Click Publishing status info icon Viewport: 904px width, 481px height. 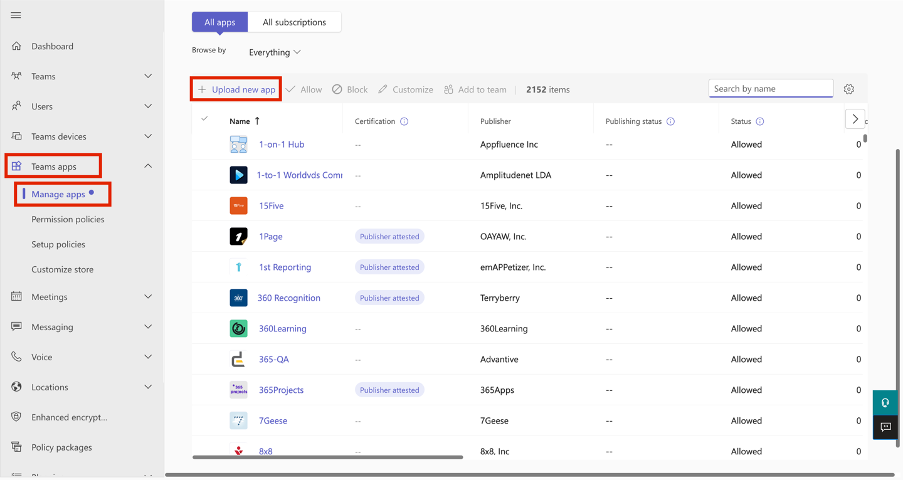click(671, 121)
